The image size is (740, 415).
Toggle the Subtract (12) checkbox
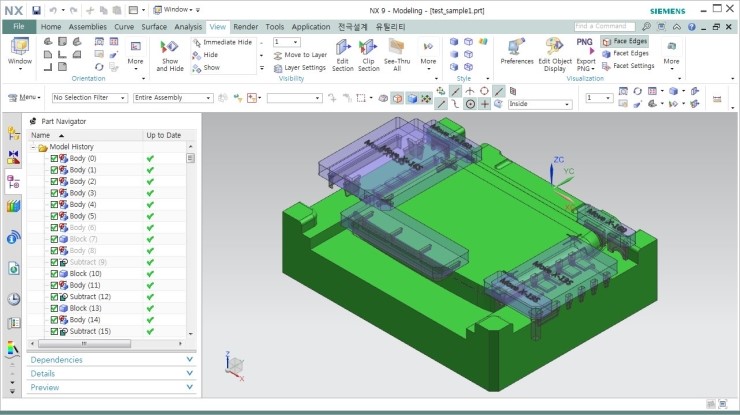pyautogui.click(x=54, y=297)
